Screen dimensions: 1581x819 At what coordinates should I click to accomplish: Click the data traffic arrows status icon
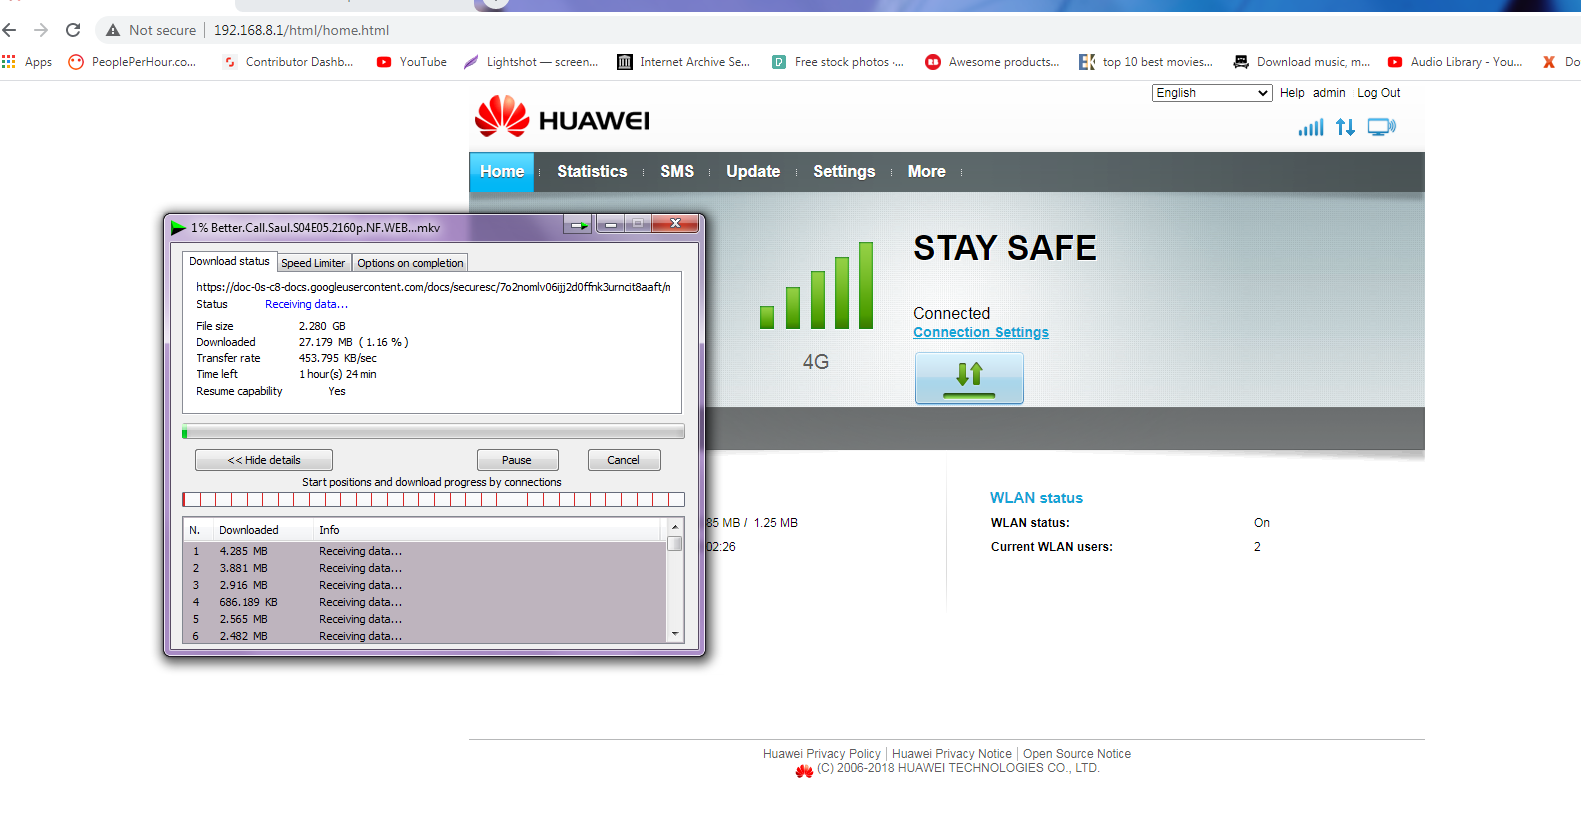point(1346,127)
